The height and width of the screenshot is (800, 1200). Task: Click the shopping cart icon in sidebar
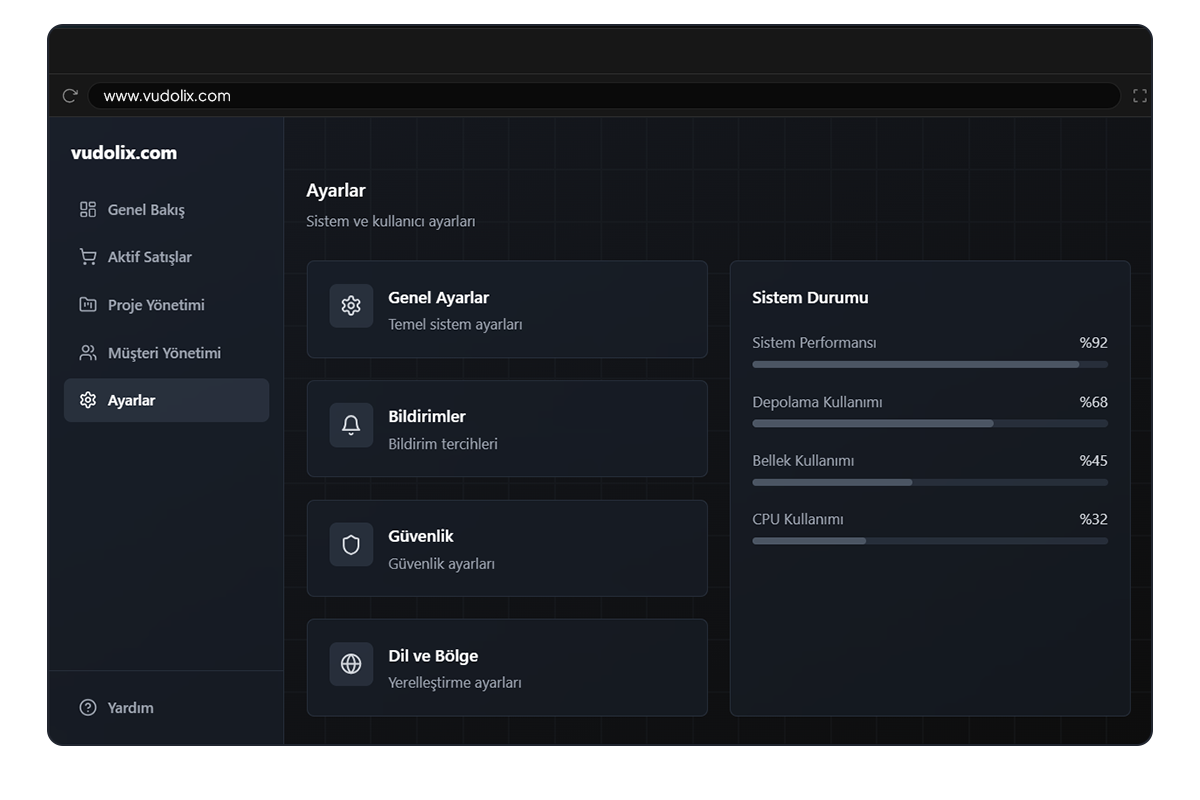[x=88, y=257]
